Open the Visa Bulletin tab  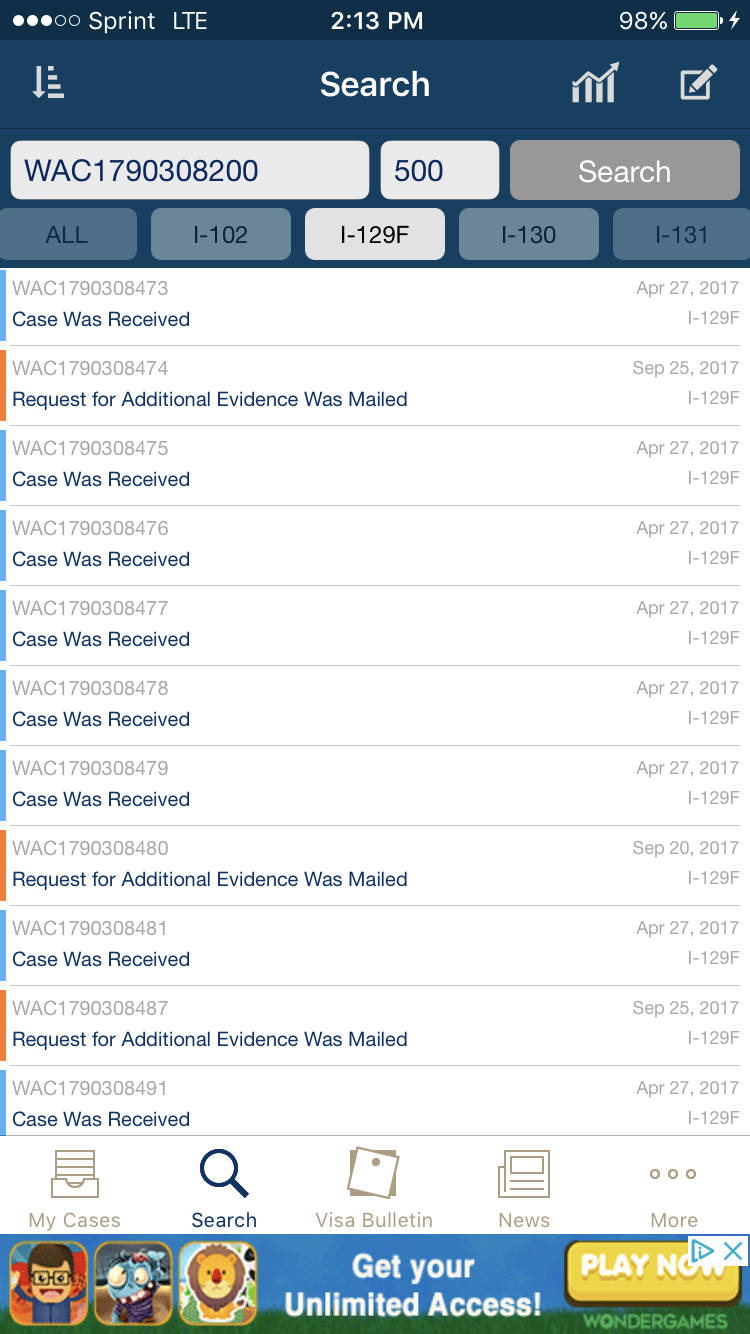[x=374, y=1188]
